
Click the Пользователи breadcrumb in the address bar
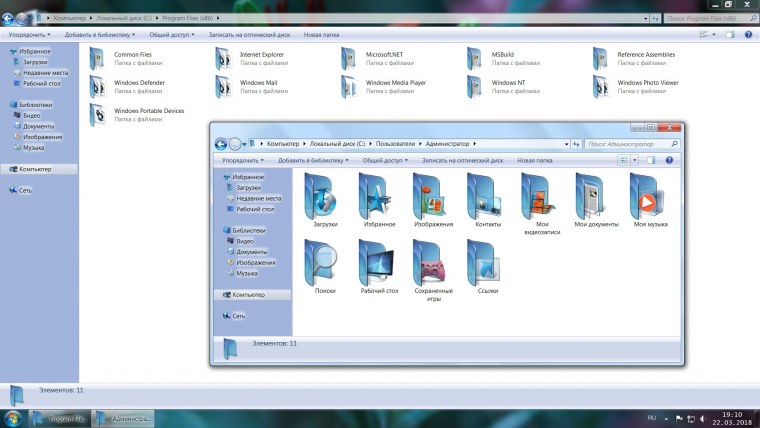(397, 144)
